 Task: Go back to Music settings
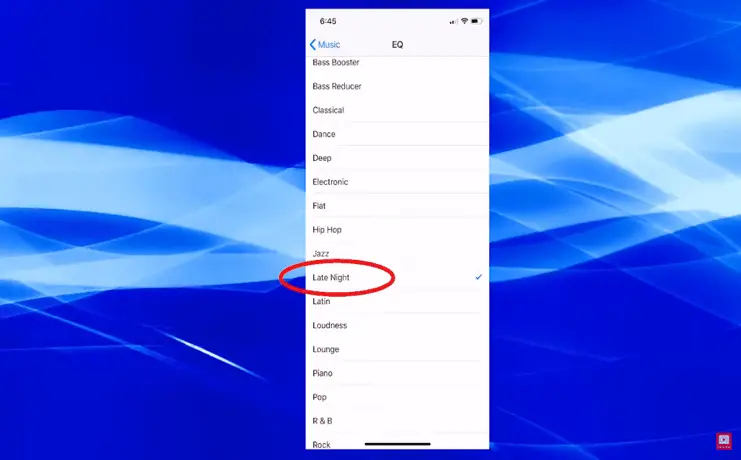325,44
